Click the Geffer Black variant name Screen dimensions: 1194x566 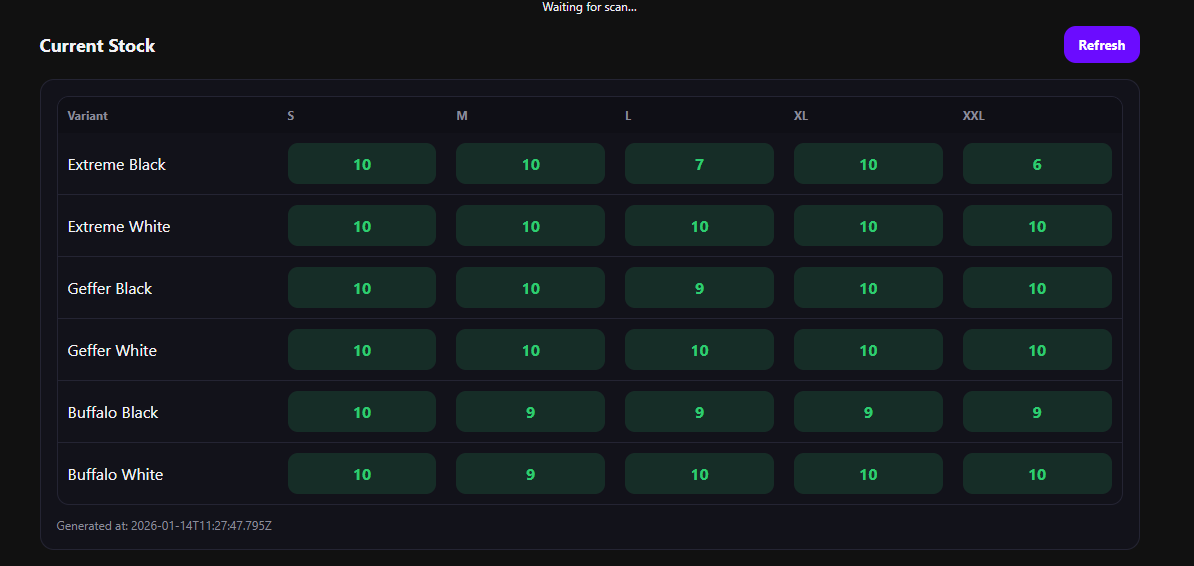point(110,288)
